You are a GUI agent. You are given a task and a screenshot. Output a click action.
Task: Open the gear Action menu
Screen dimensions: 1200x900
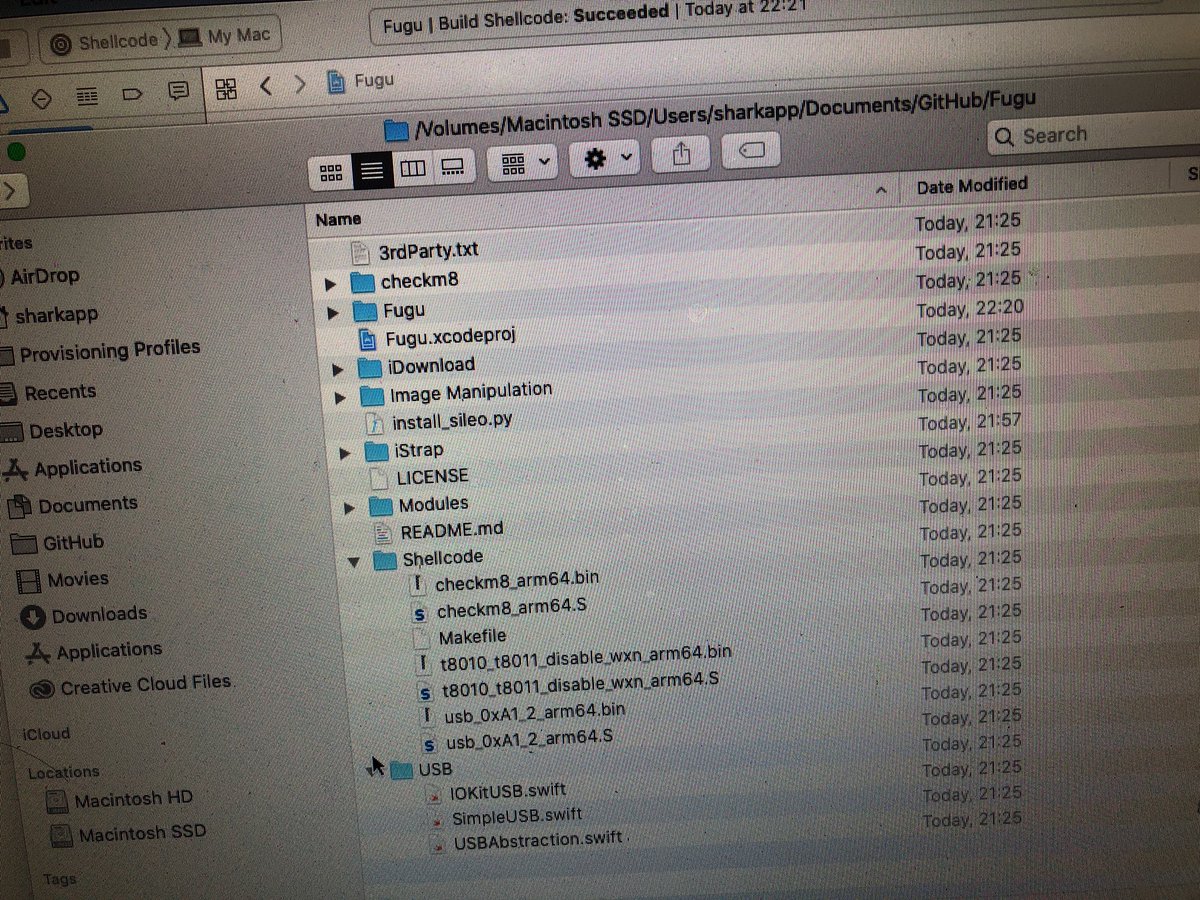[x=604, y=158]
